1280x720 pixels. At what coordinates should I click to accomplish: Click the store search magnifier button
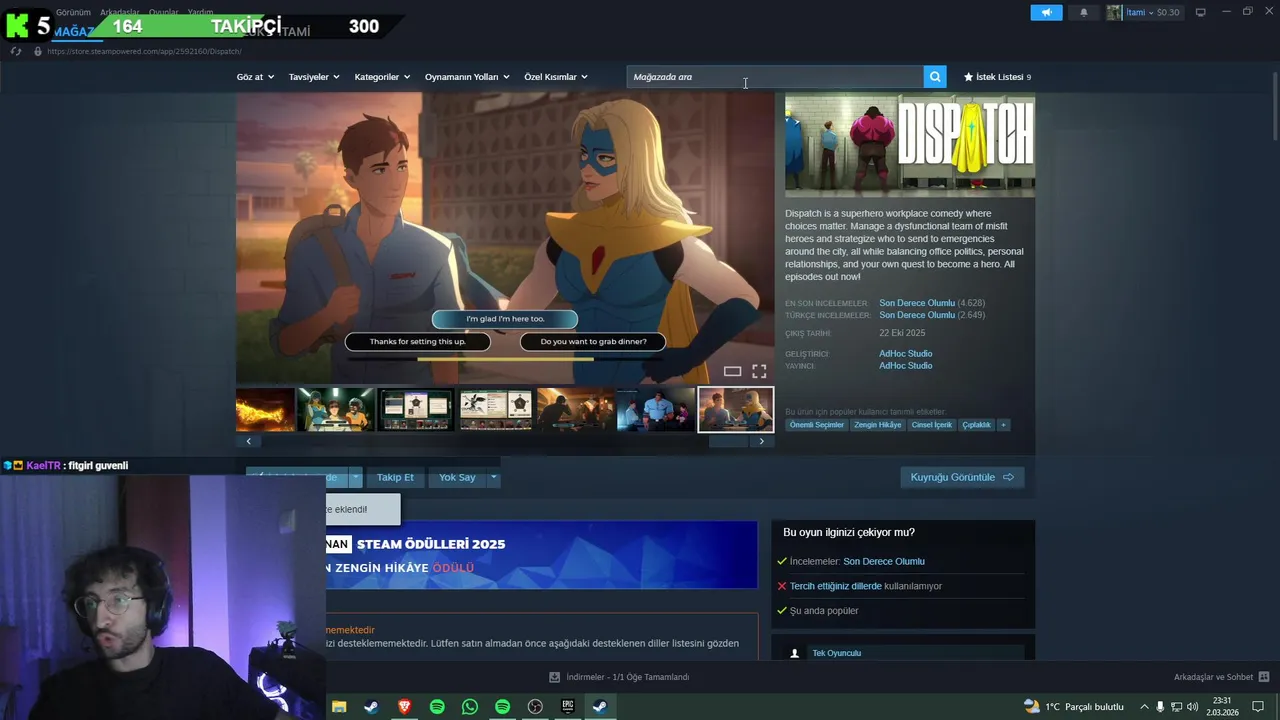(x=934, y=77)
